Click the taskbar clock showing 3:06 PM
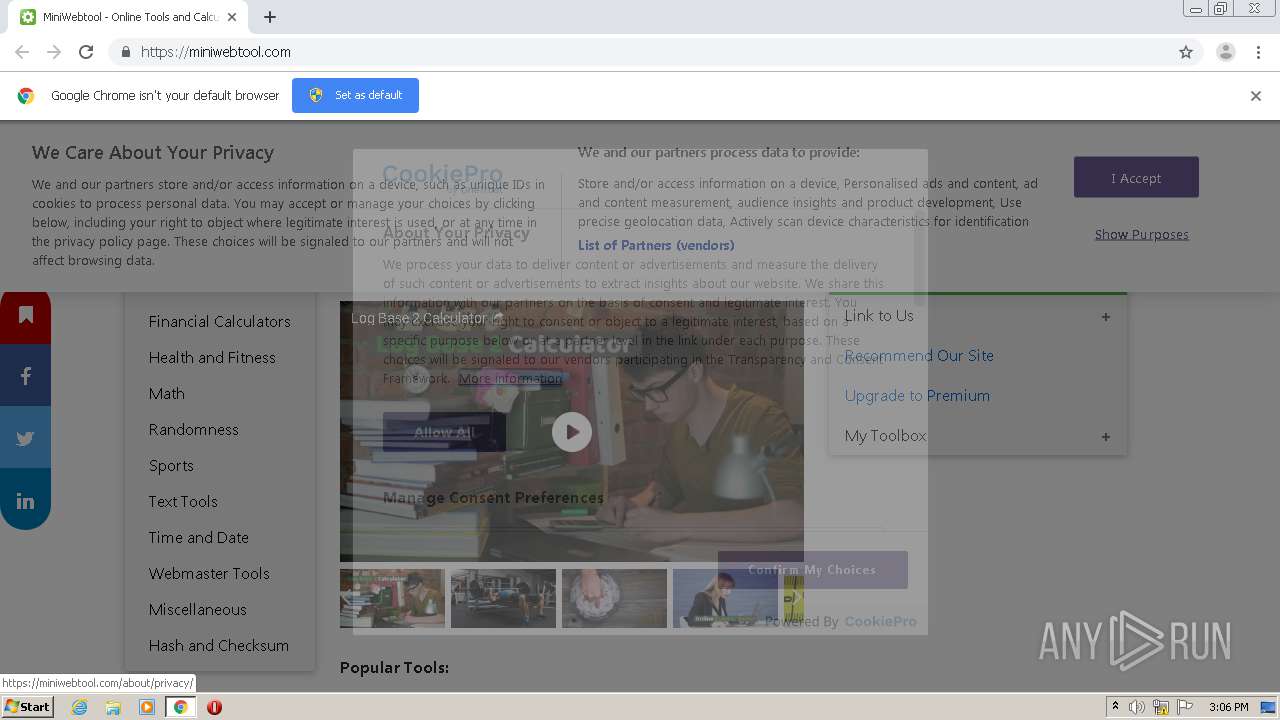 (1228, 707)
